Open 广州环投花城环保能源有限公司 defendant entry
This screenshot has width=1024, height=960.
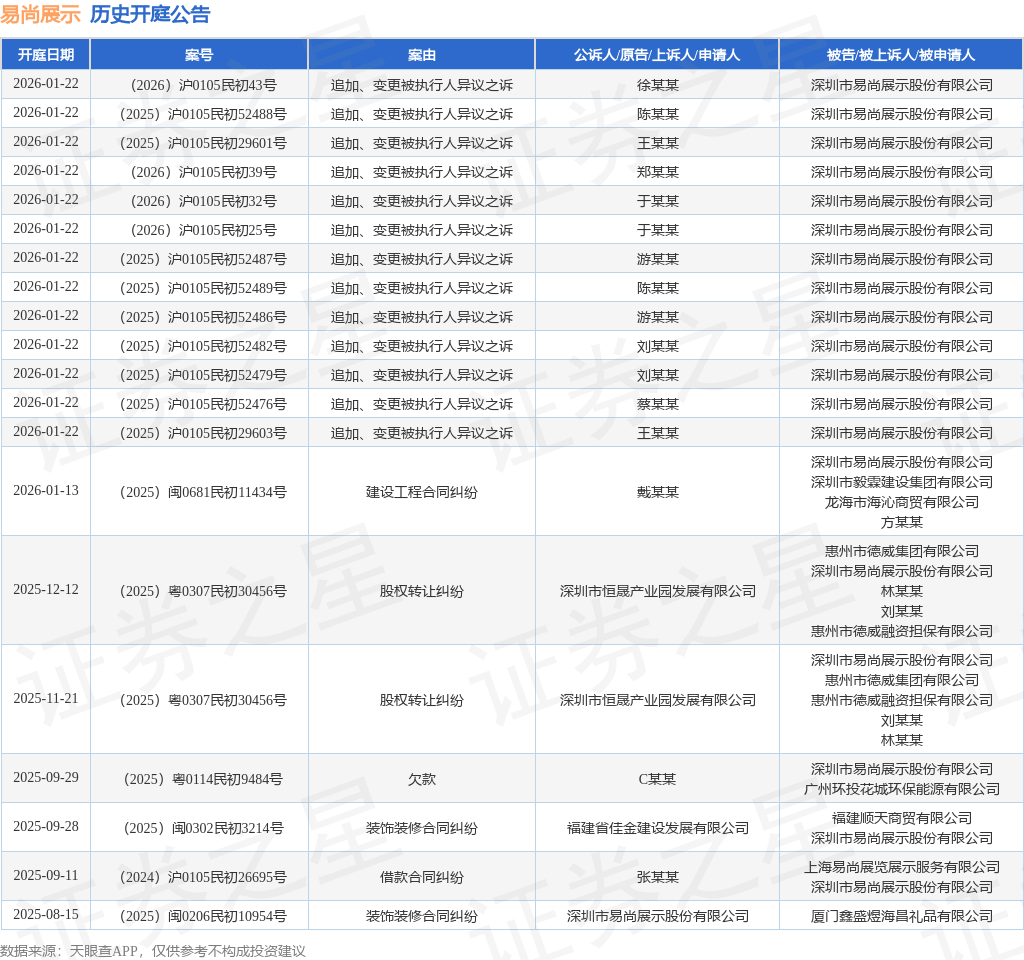901,789
